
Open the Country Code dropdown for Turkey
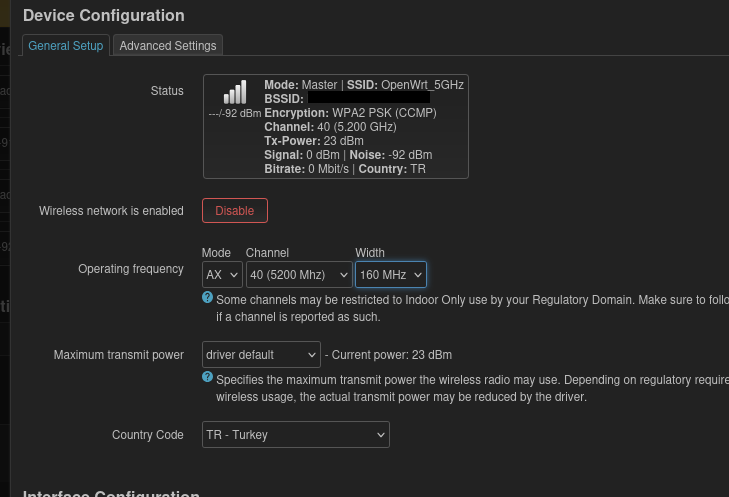pyautogui.click(x=295, y=435)
